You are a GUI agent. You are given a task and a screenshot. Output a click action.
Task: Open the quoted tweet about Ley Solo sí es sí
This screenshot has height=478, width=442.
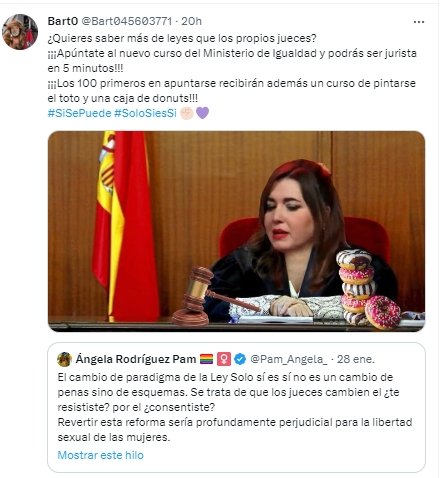[x=236, y=407]
